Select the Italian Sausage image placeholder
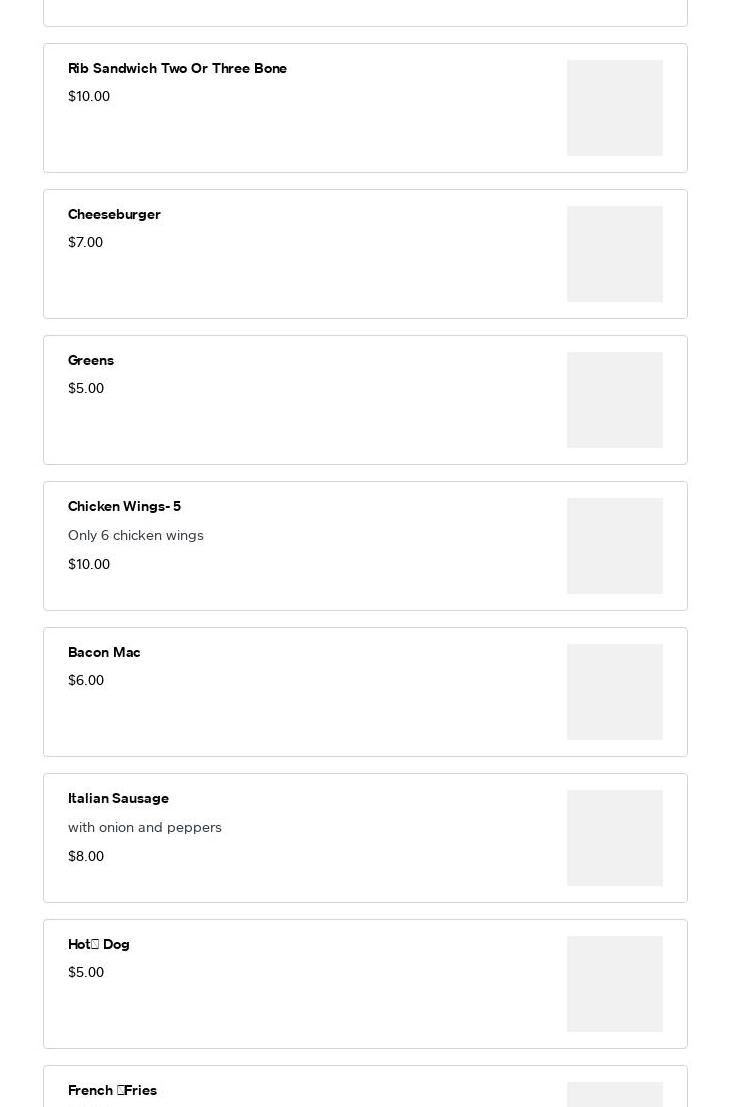730x1107 pixels. point(614,838)
